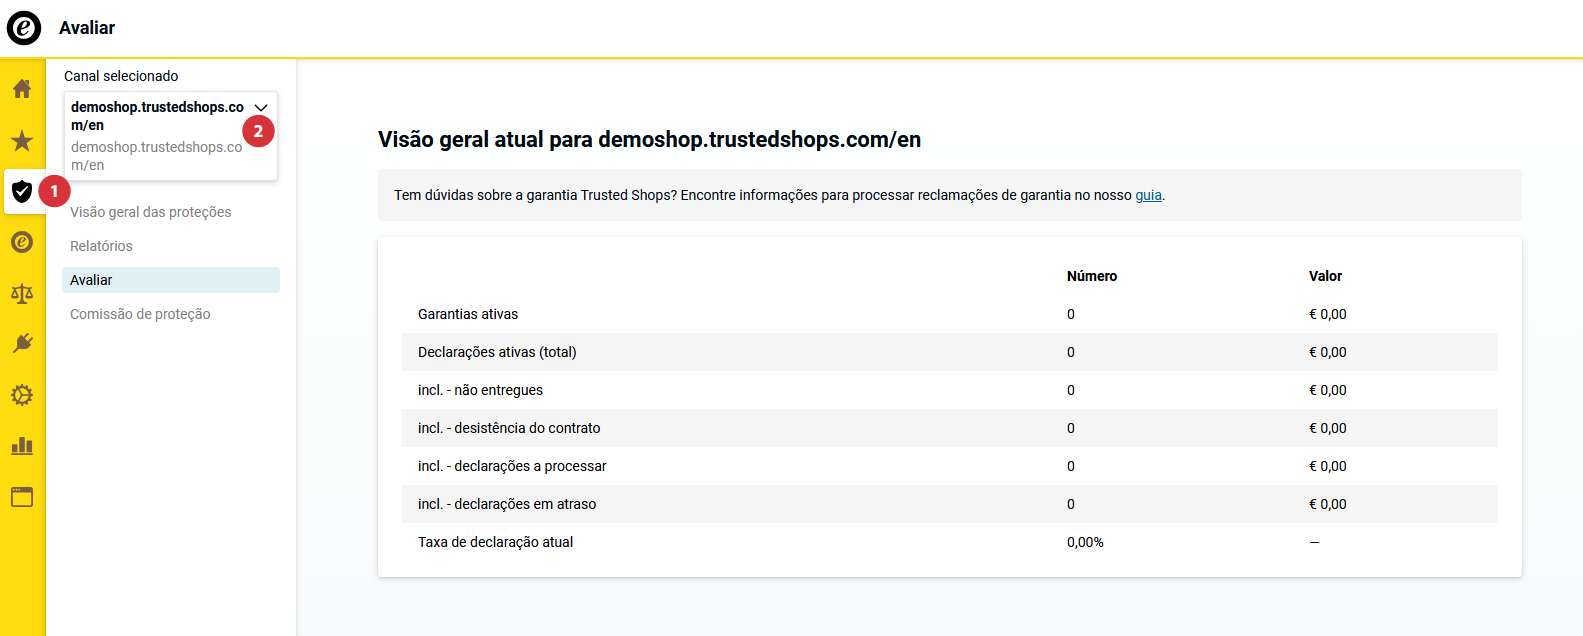Open the home icon in sidebar
This screenshot has width=1583, height=636.
point(22,89)
